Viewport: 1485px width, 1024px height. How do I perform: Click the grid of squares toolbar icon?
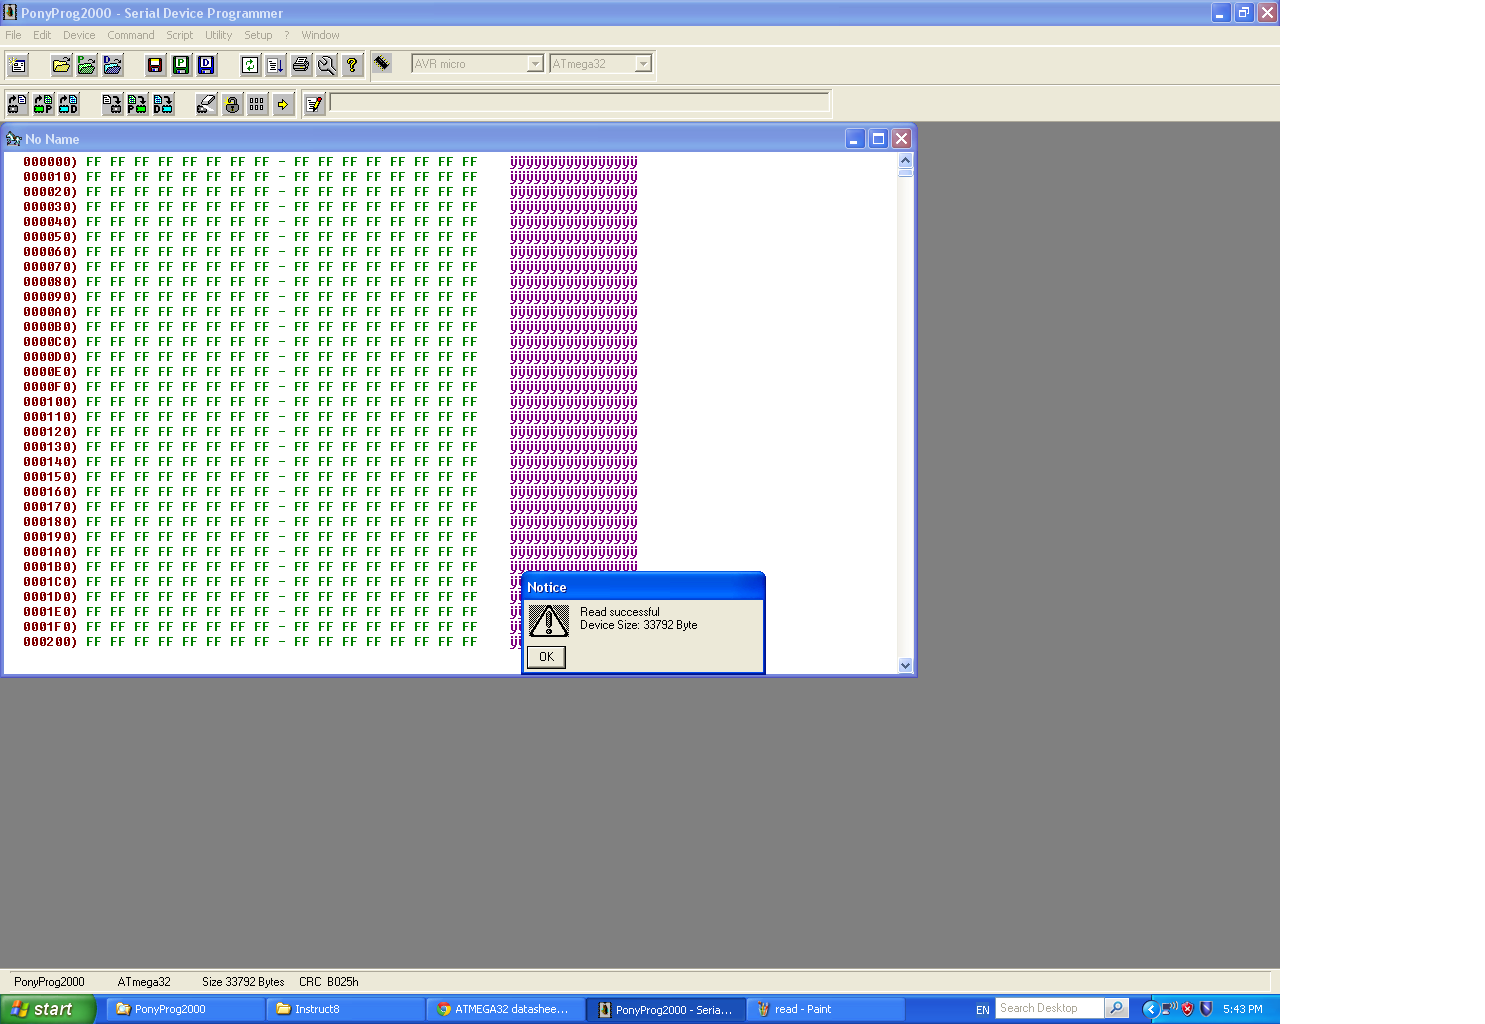[x=257, y=104]
